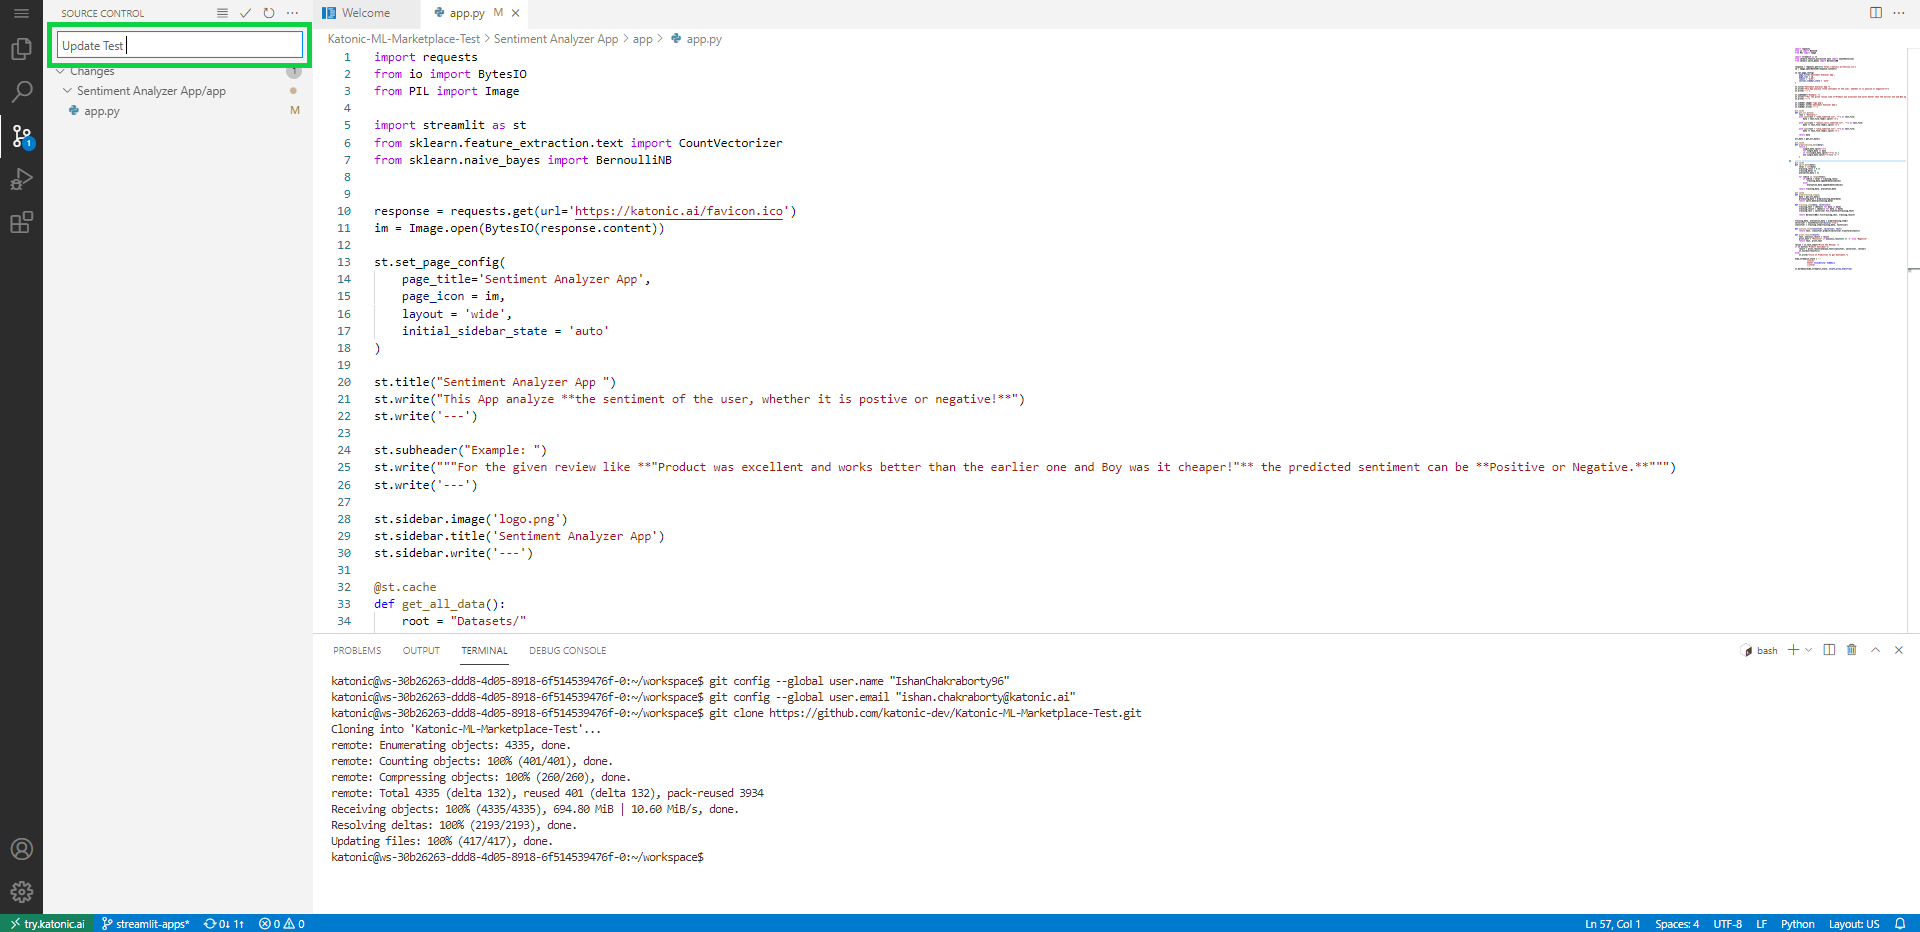The image size is (1920, 932).
Task: Click the code minimap overview
Action: pos(1848,158)
